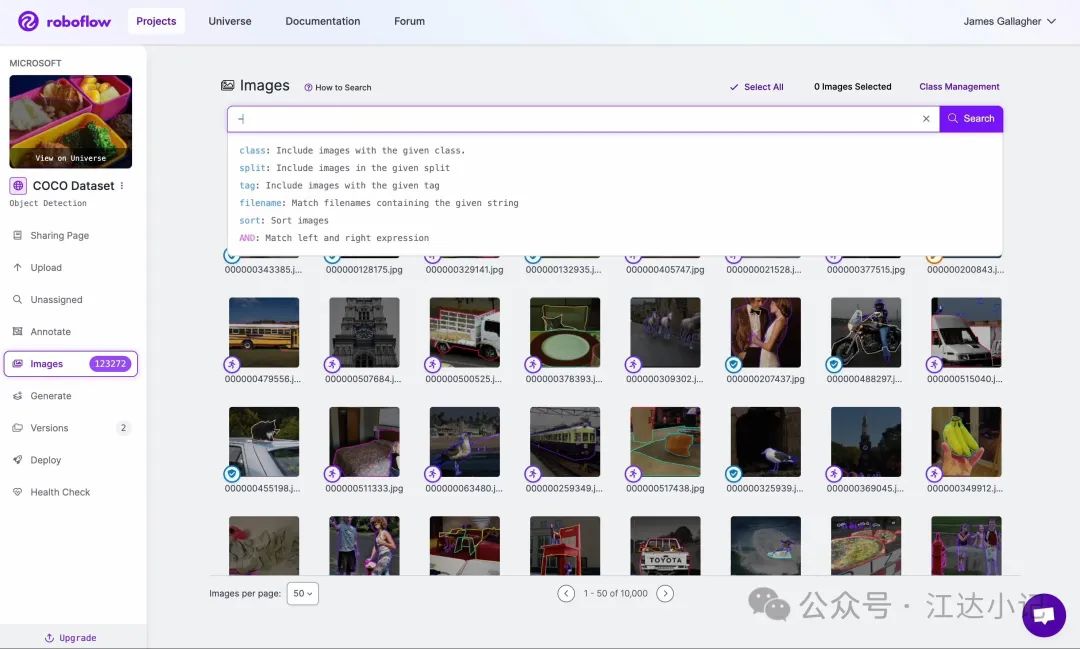Open the images per page dropdown
Screen dimensions: 1080x649
point(302,593)
